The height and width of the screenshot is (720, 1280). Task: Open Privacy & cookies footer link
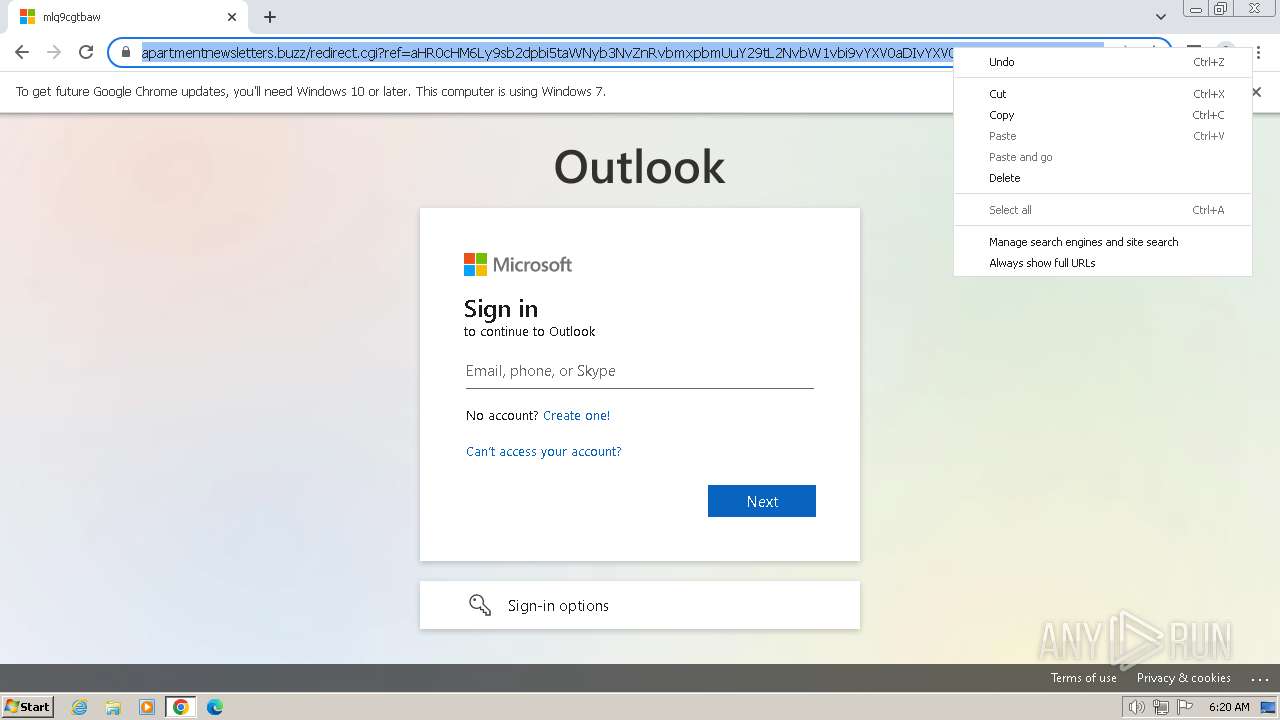(x=1183, y=678)
